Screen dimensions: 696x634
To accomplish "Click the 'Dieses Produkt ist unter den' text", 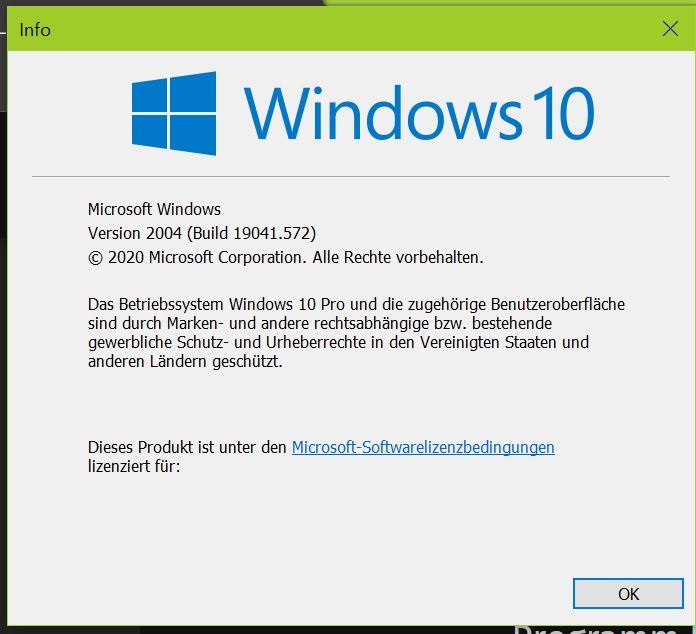I will tap(187, 447).
